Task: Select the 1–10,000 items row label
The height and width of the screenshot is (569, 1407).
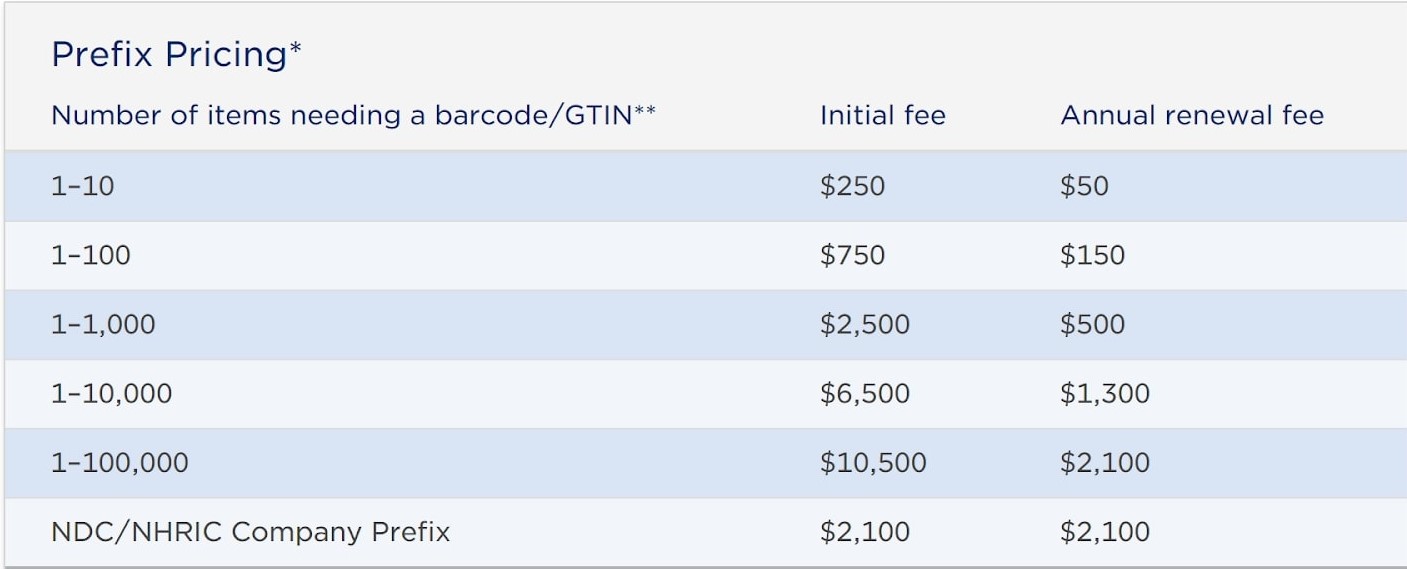Action: point(111,393)
